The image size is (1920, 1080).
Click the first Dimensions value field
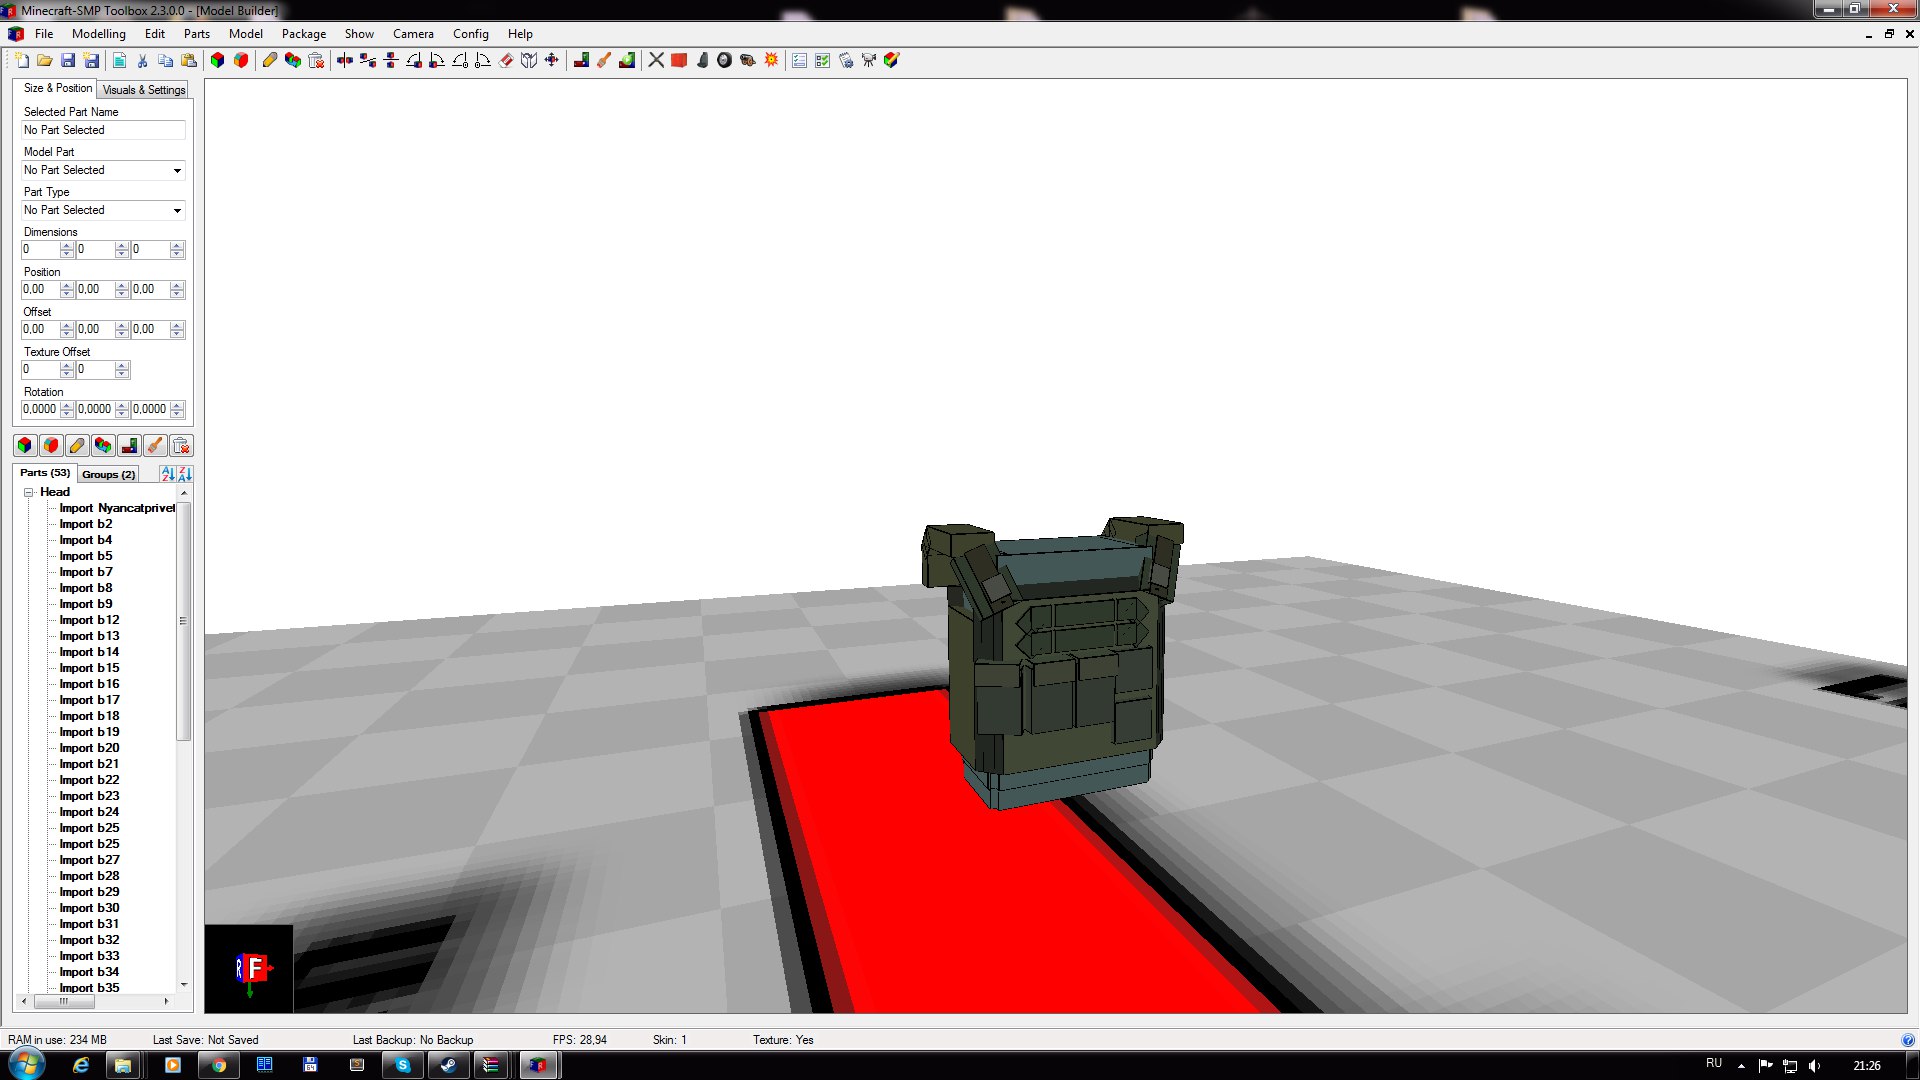[x=40, y=250]
